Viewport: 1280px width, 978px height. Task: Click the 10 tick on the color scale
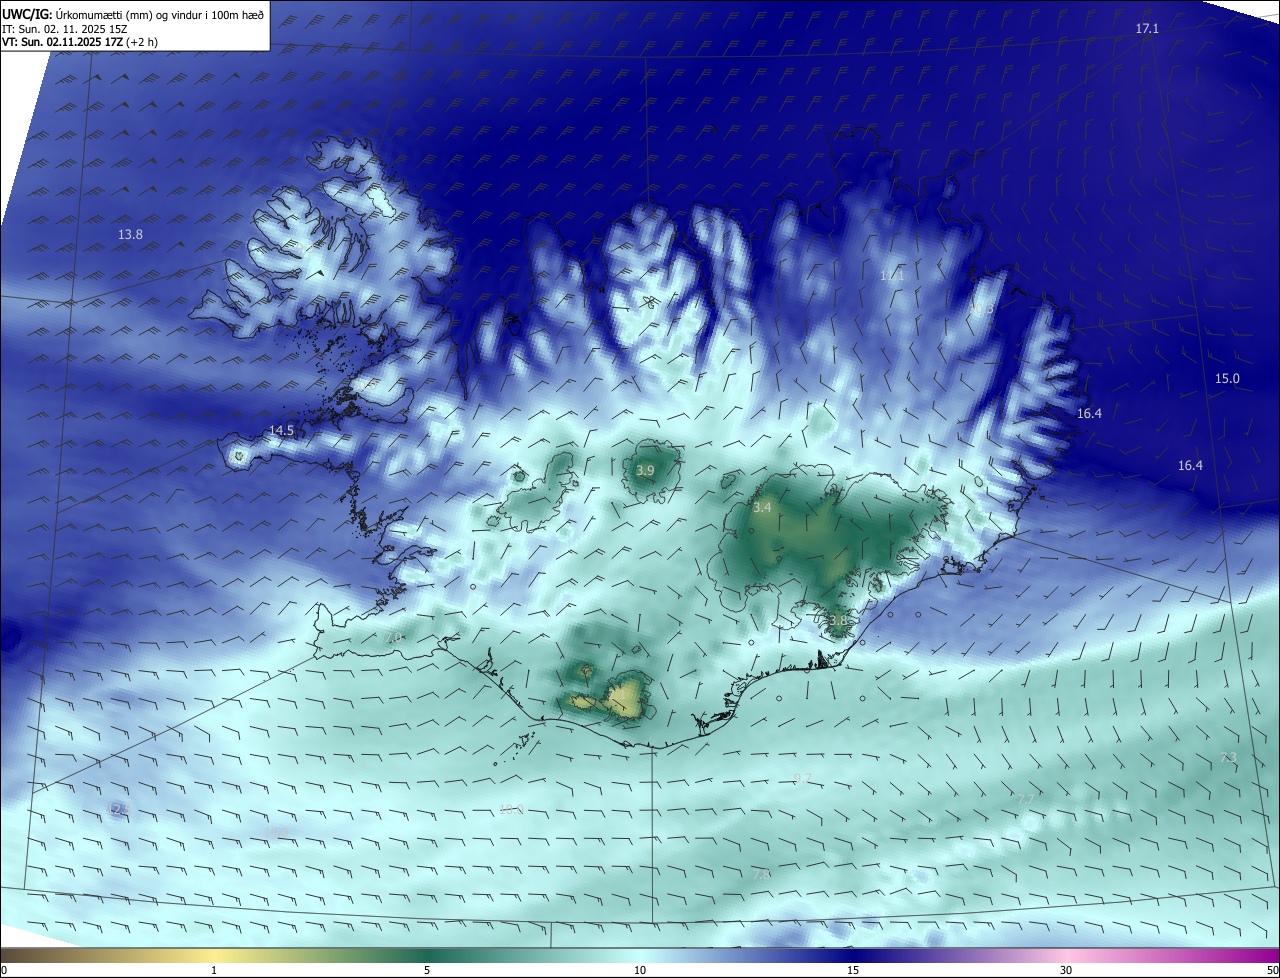click(x=640, y=970)
